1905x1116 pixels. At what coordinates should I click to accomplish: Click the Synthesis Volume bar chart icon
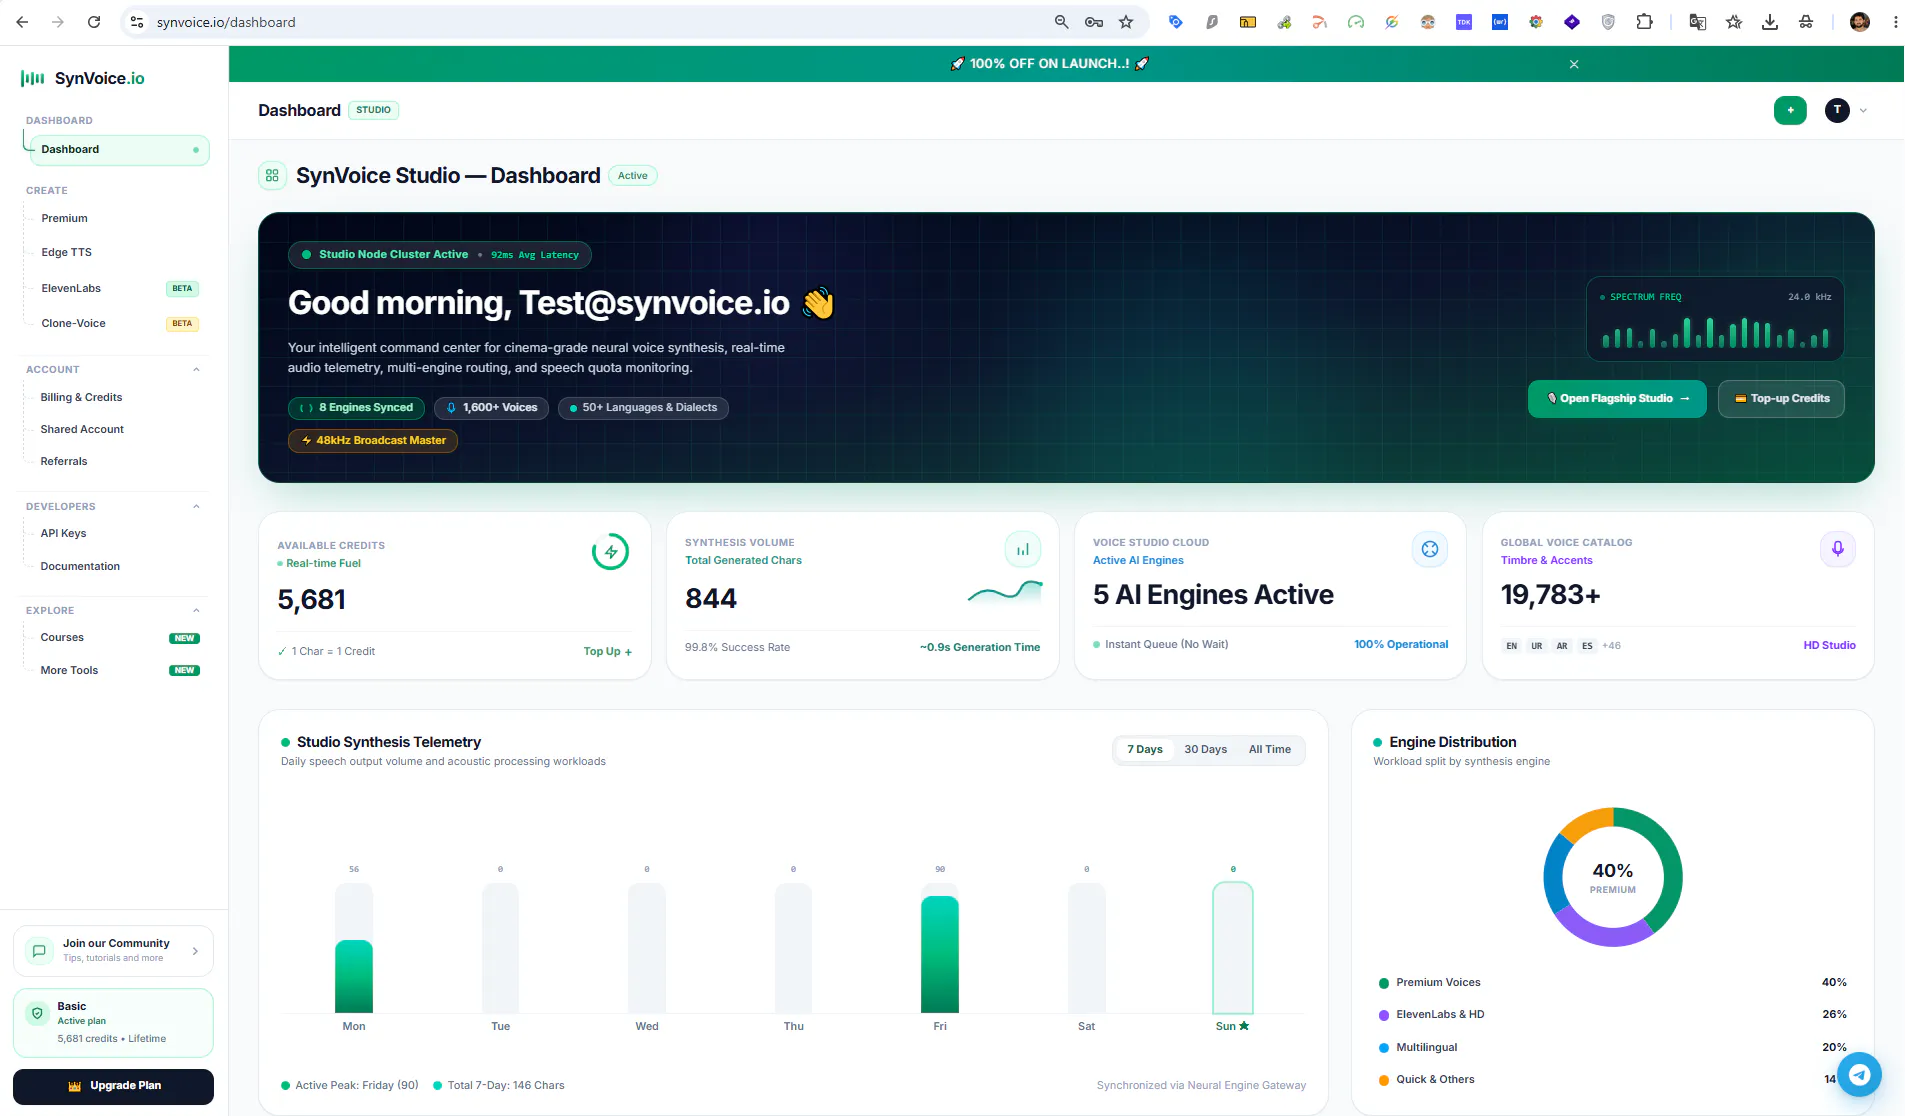(1023, 549)
